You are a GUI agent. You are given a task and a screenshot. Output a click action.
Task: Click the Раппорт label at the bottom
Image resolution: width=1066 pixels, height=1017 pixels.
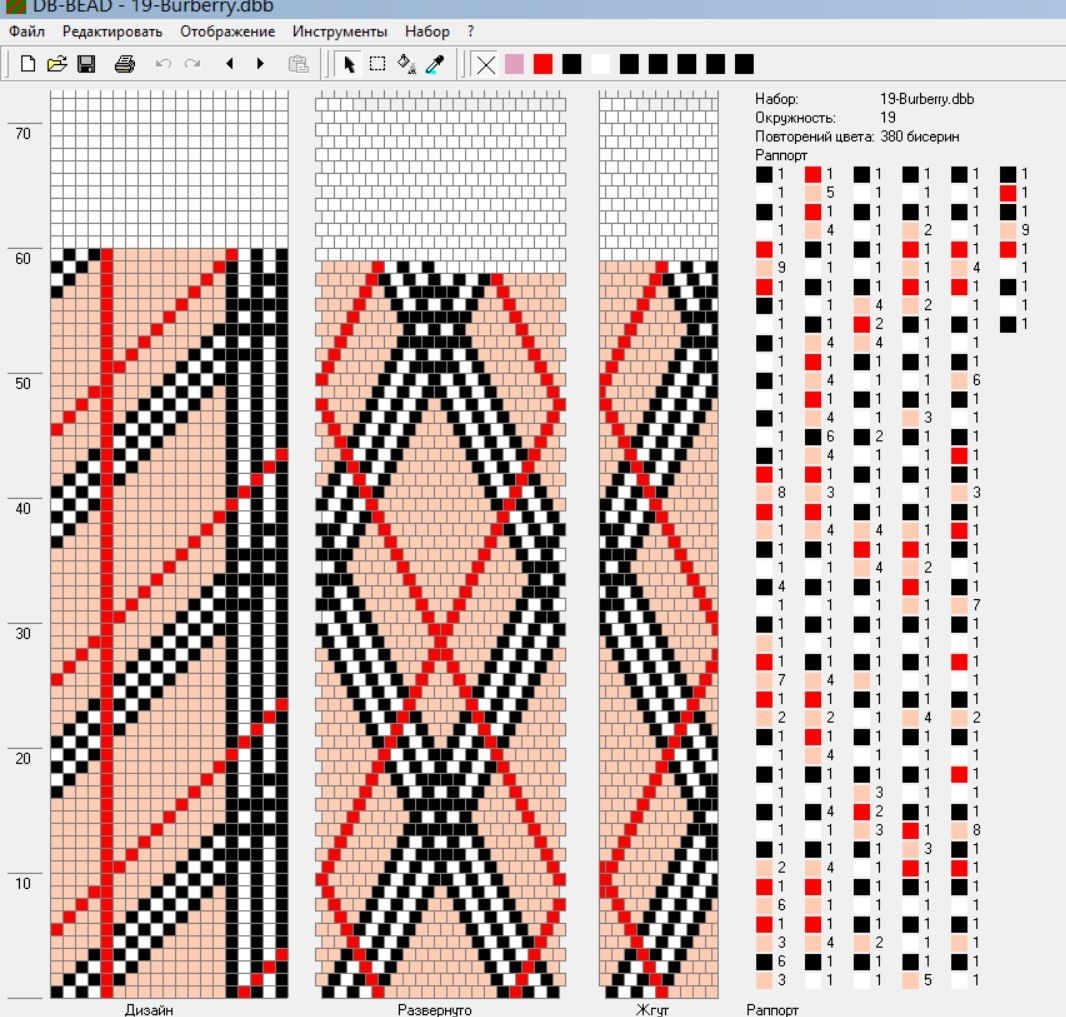(772, 1010)
